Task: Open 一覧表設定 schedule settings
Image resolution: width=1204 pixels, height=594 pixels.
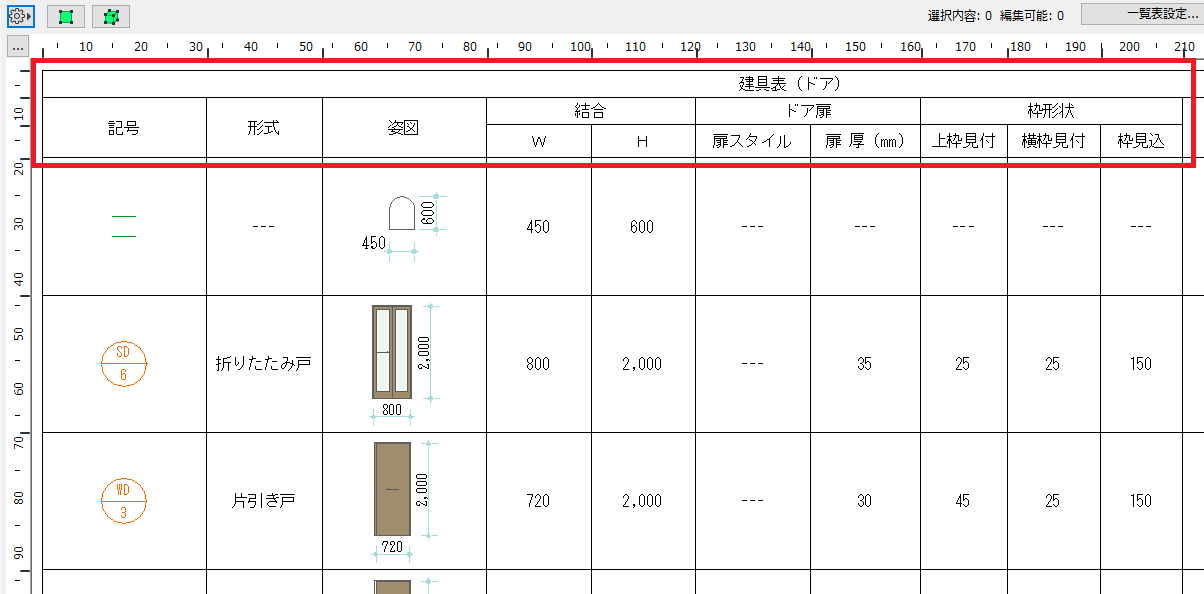Action: pyautogui.click(x=1142, y=14)
